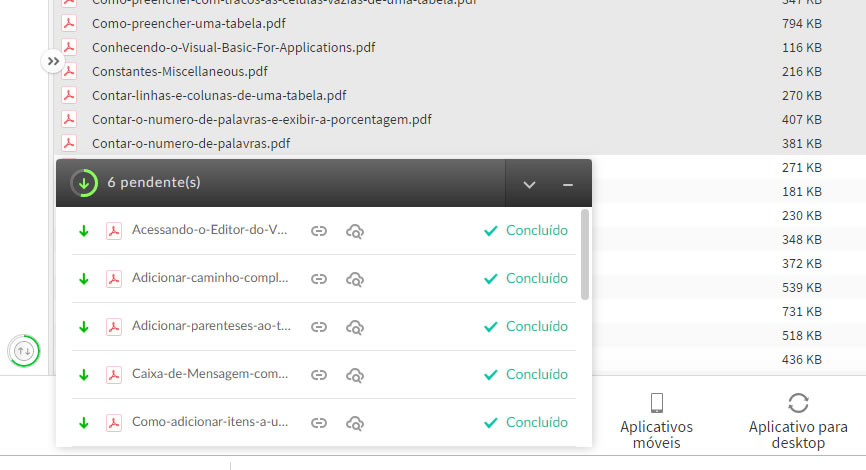The height and width of the screenshot is (470, 866).
Task: Click the circular download progress icon in header
Action: tap(84, 183)
